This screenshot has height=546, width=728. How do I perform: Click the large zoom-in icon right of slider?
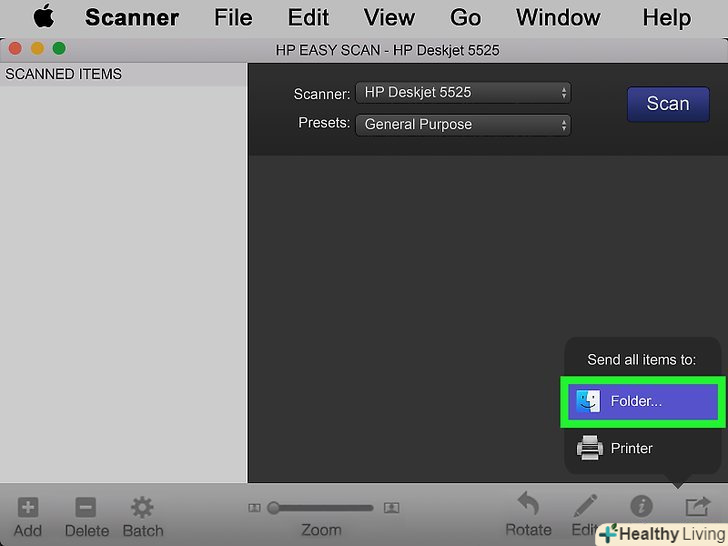tap(391, 507)
